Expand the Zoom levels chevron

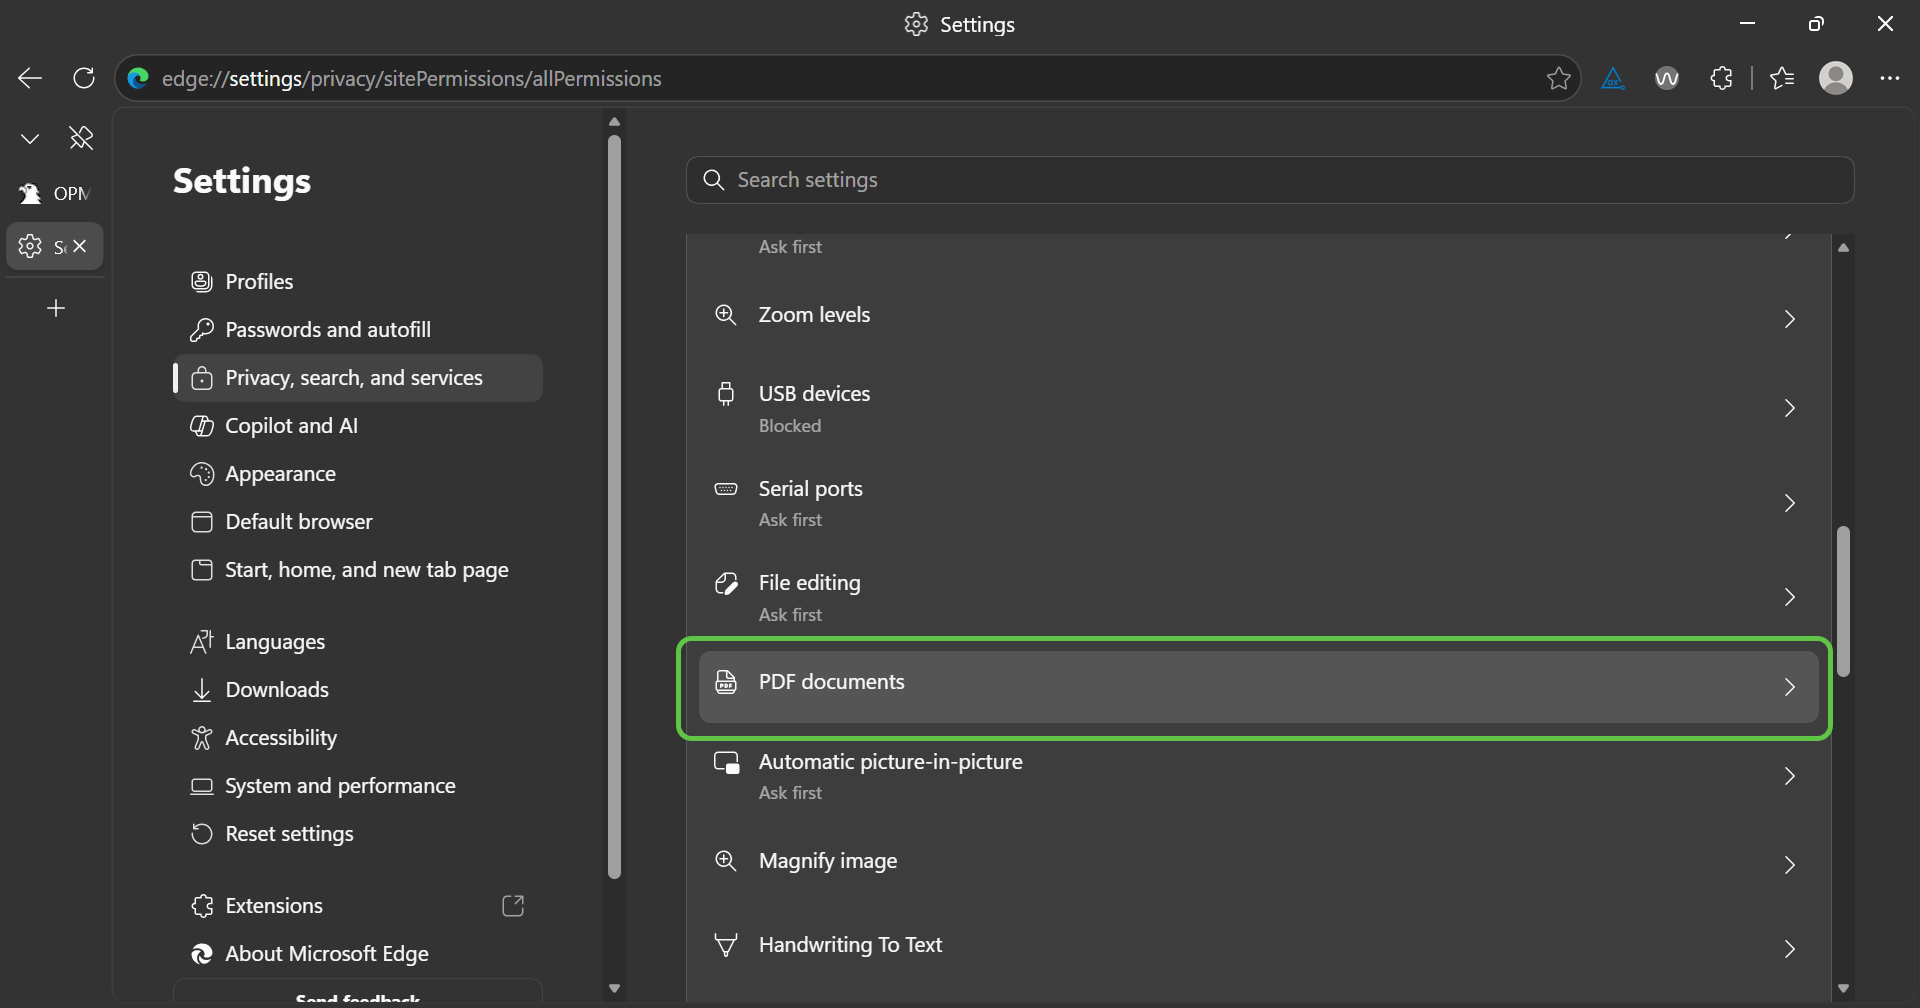tap(1790, 318)
